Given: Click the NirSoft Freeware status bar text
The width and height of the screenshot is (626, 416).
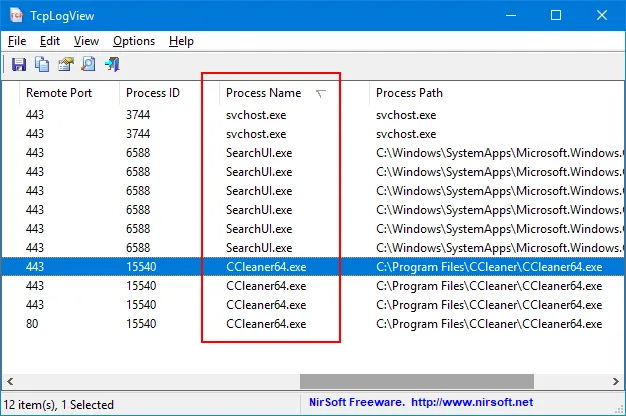Looking at the screenshot, I should coord(357,402).
